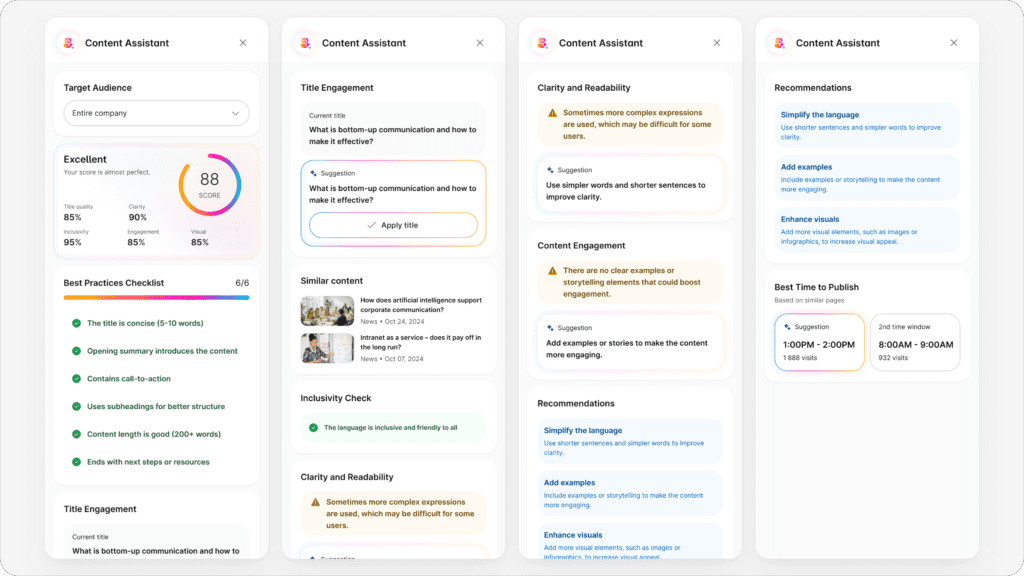Click the sparkle icon above 'Add examples or stories'
The width and height of the screenshot is (1024, 576).
[x=550, y=327]
